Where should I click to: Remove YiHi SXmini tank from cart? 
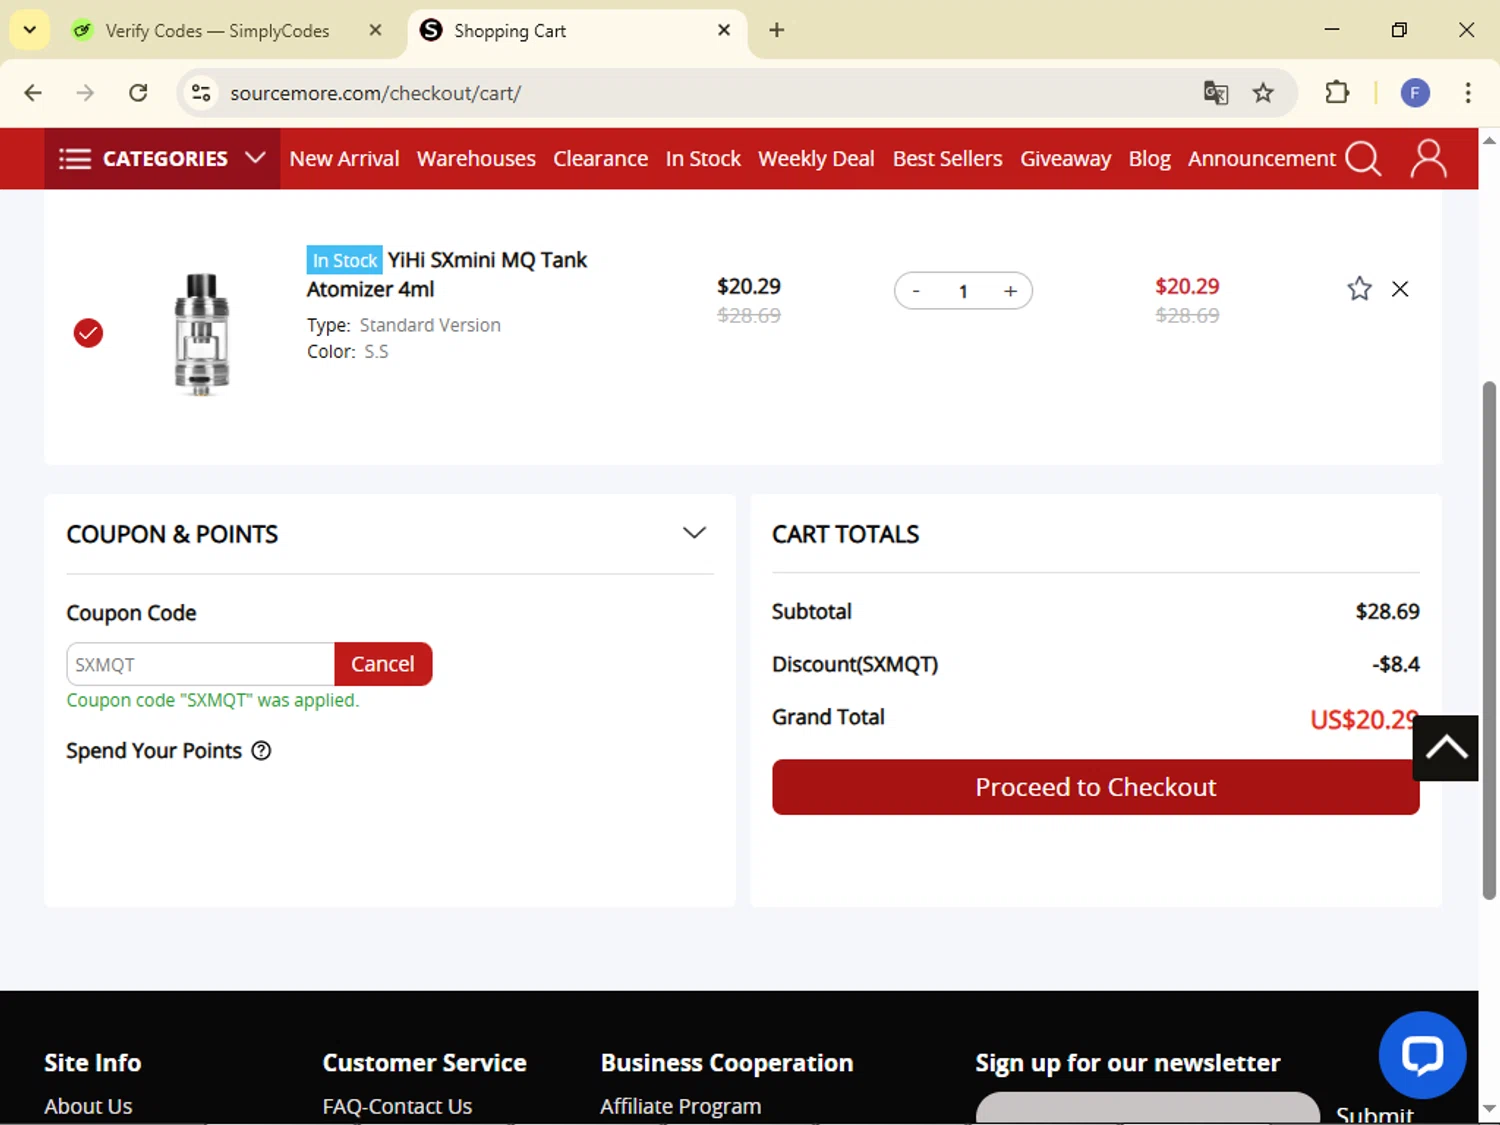[1400, 289]
